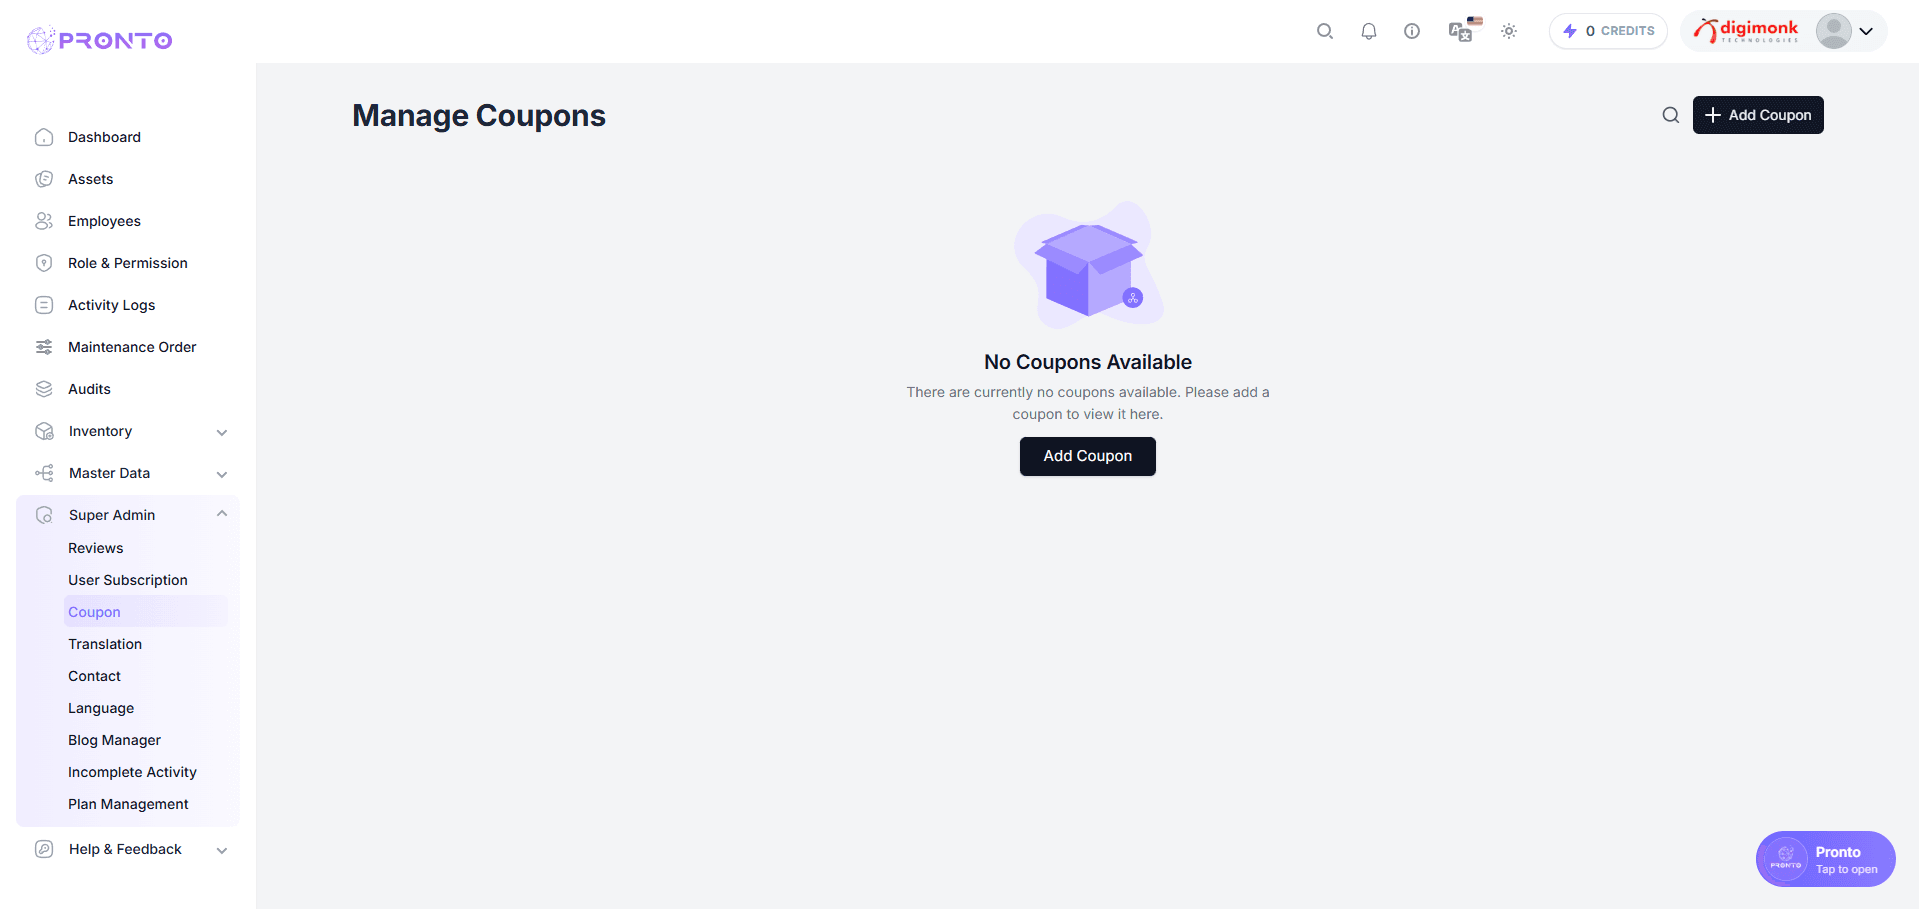Viewport: 1919px width, 909px height.
Task: Open the Pronto chat widget
Action: 1825,859
